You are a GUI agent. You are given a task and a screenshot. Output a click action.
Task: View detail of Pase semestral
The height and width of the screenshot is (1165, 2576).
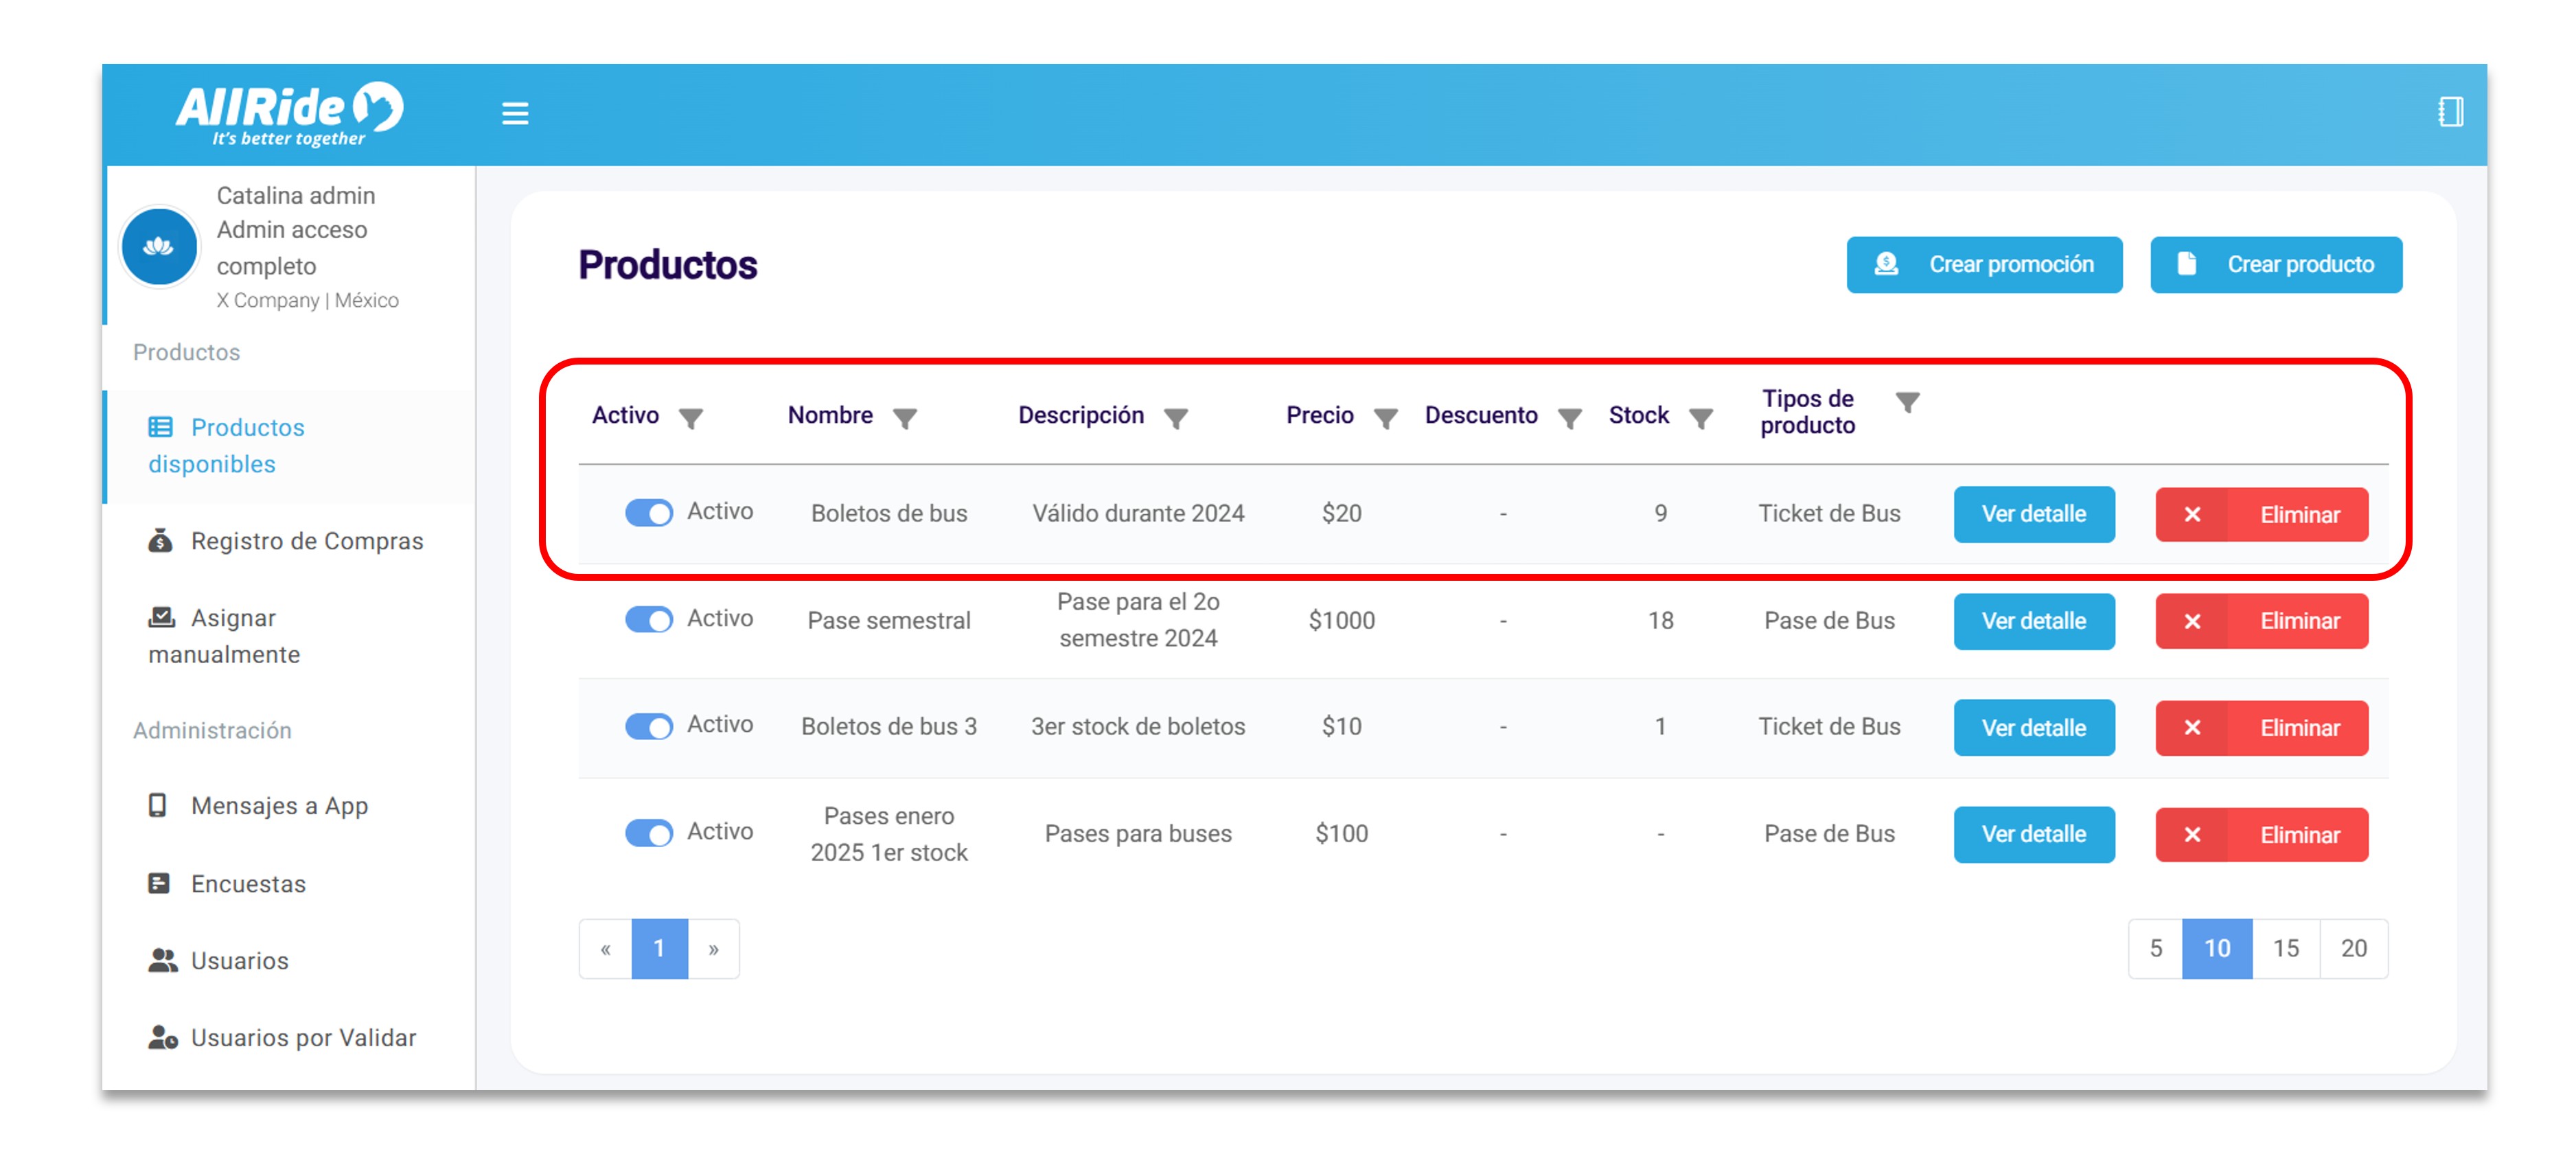2034,621
